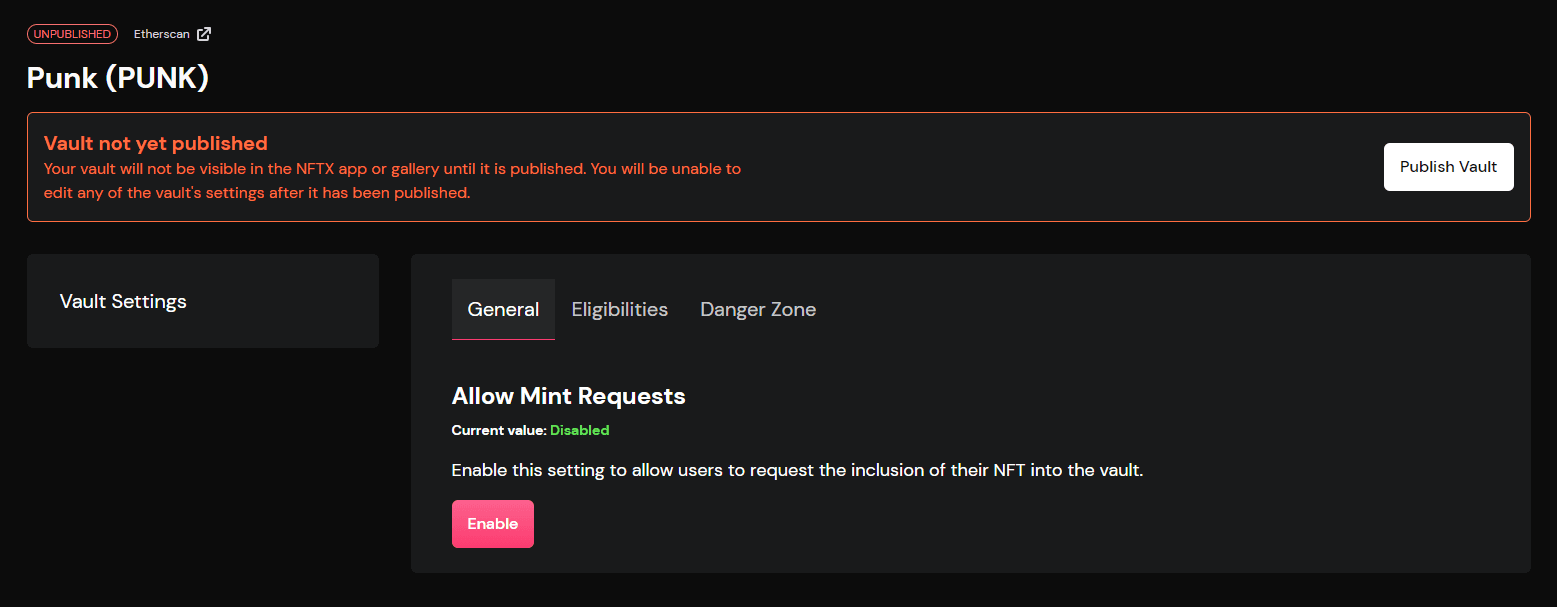This screenshot has height=607, width=1557.
Task: Click the warning line about editing vault settings
Action: 257,193
